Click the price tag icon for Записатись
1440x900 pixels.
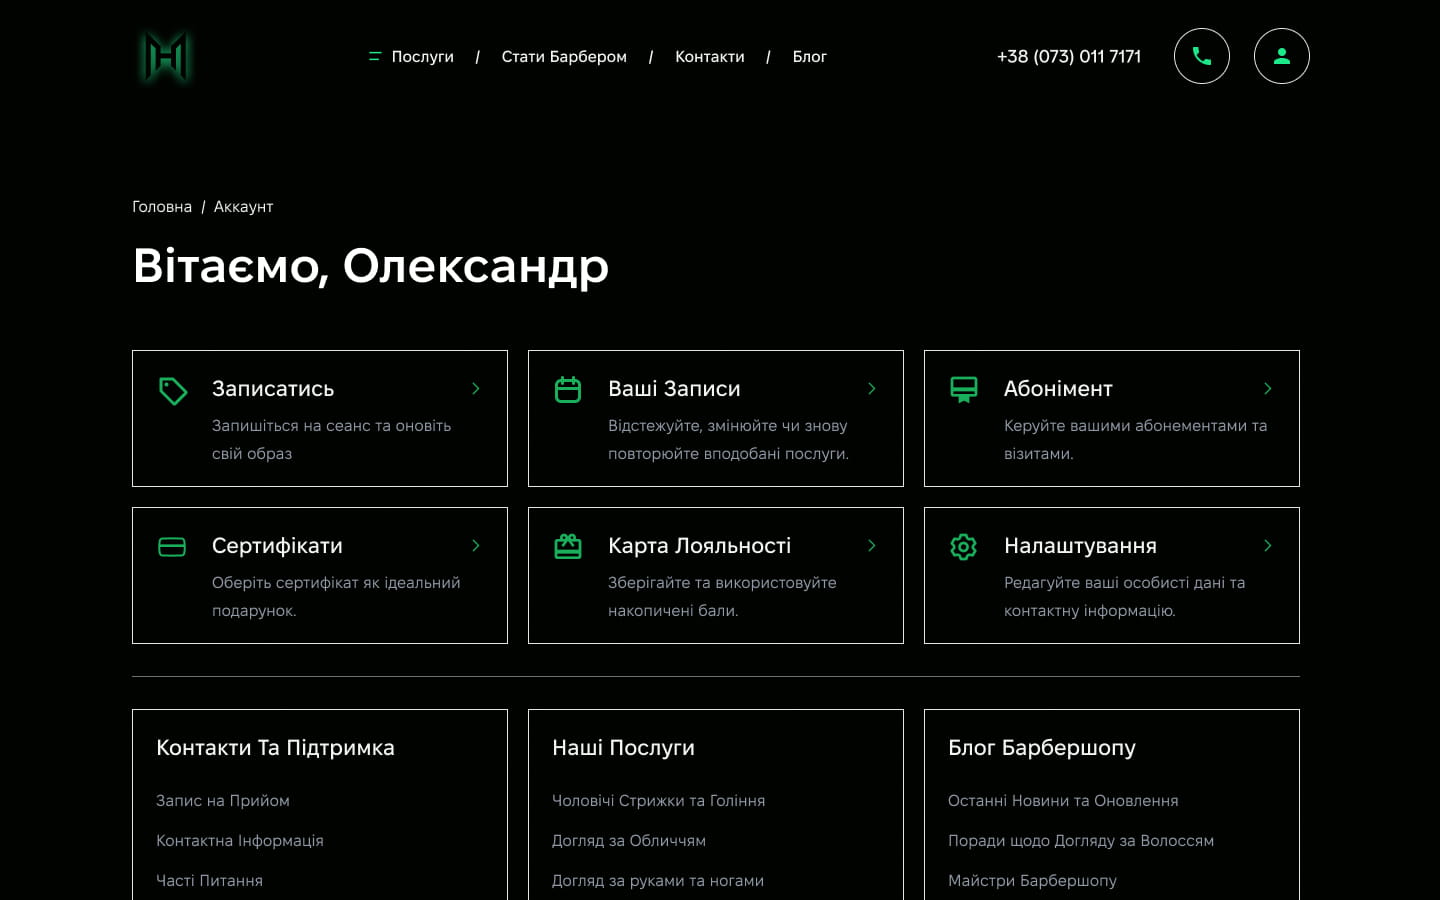[x=173, y=390]
